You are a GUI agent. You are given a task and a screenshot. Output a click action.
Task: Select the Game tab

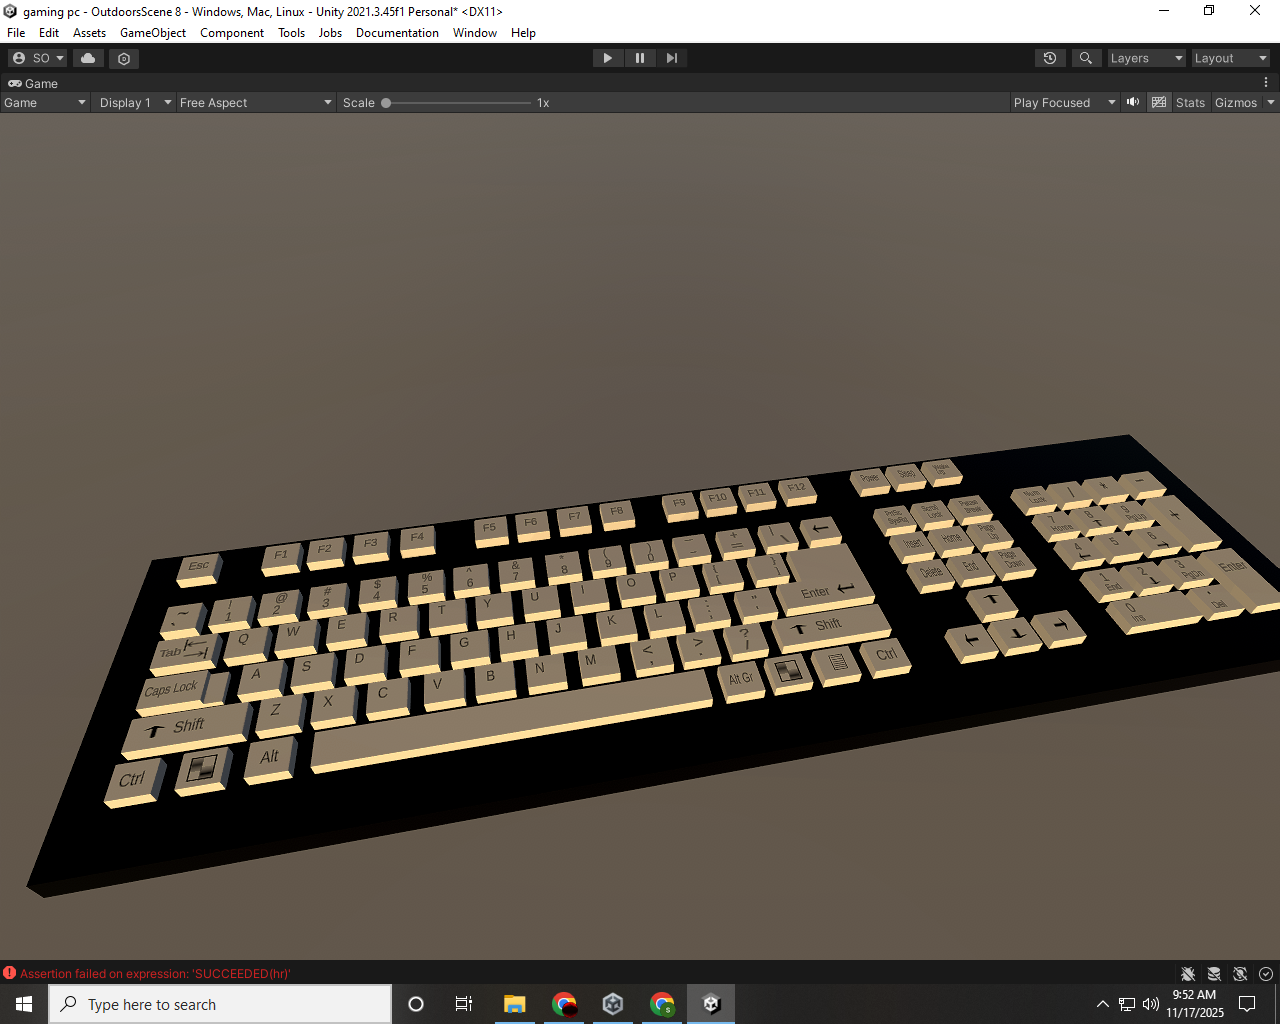click(x=33, y=83)
